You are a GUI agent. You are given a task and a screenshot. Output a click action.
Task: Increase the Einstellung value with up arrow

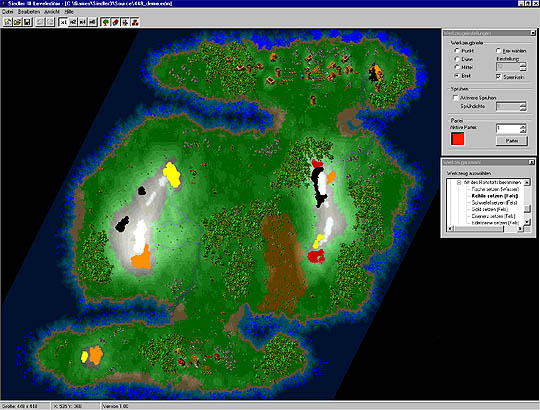(x=523, y=65)
